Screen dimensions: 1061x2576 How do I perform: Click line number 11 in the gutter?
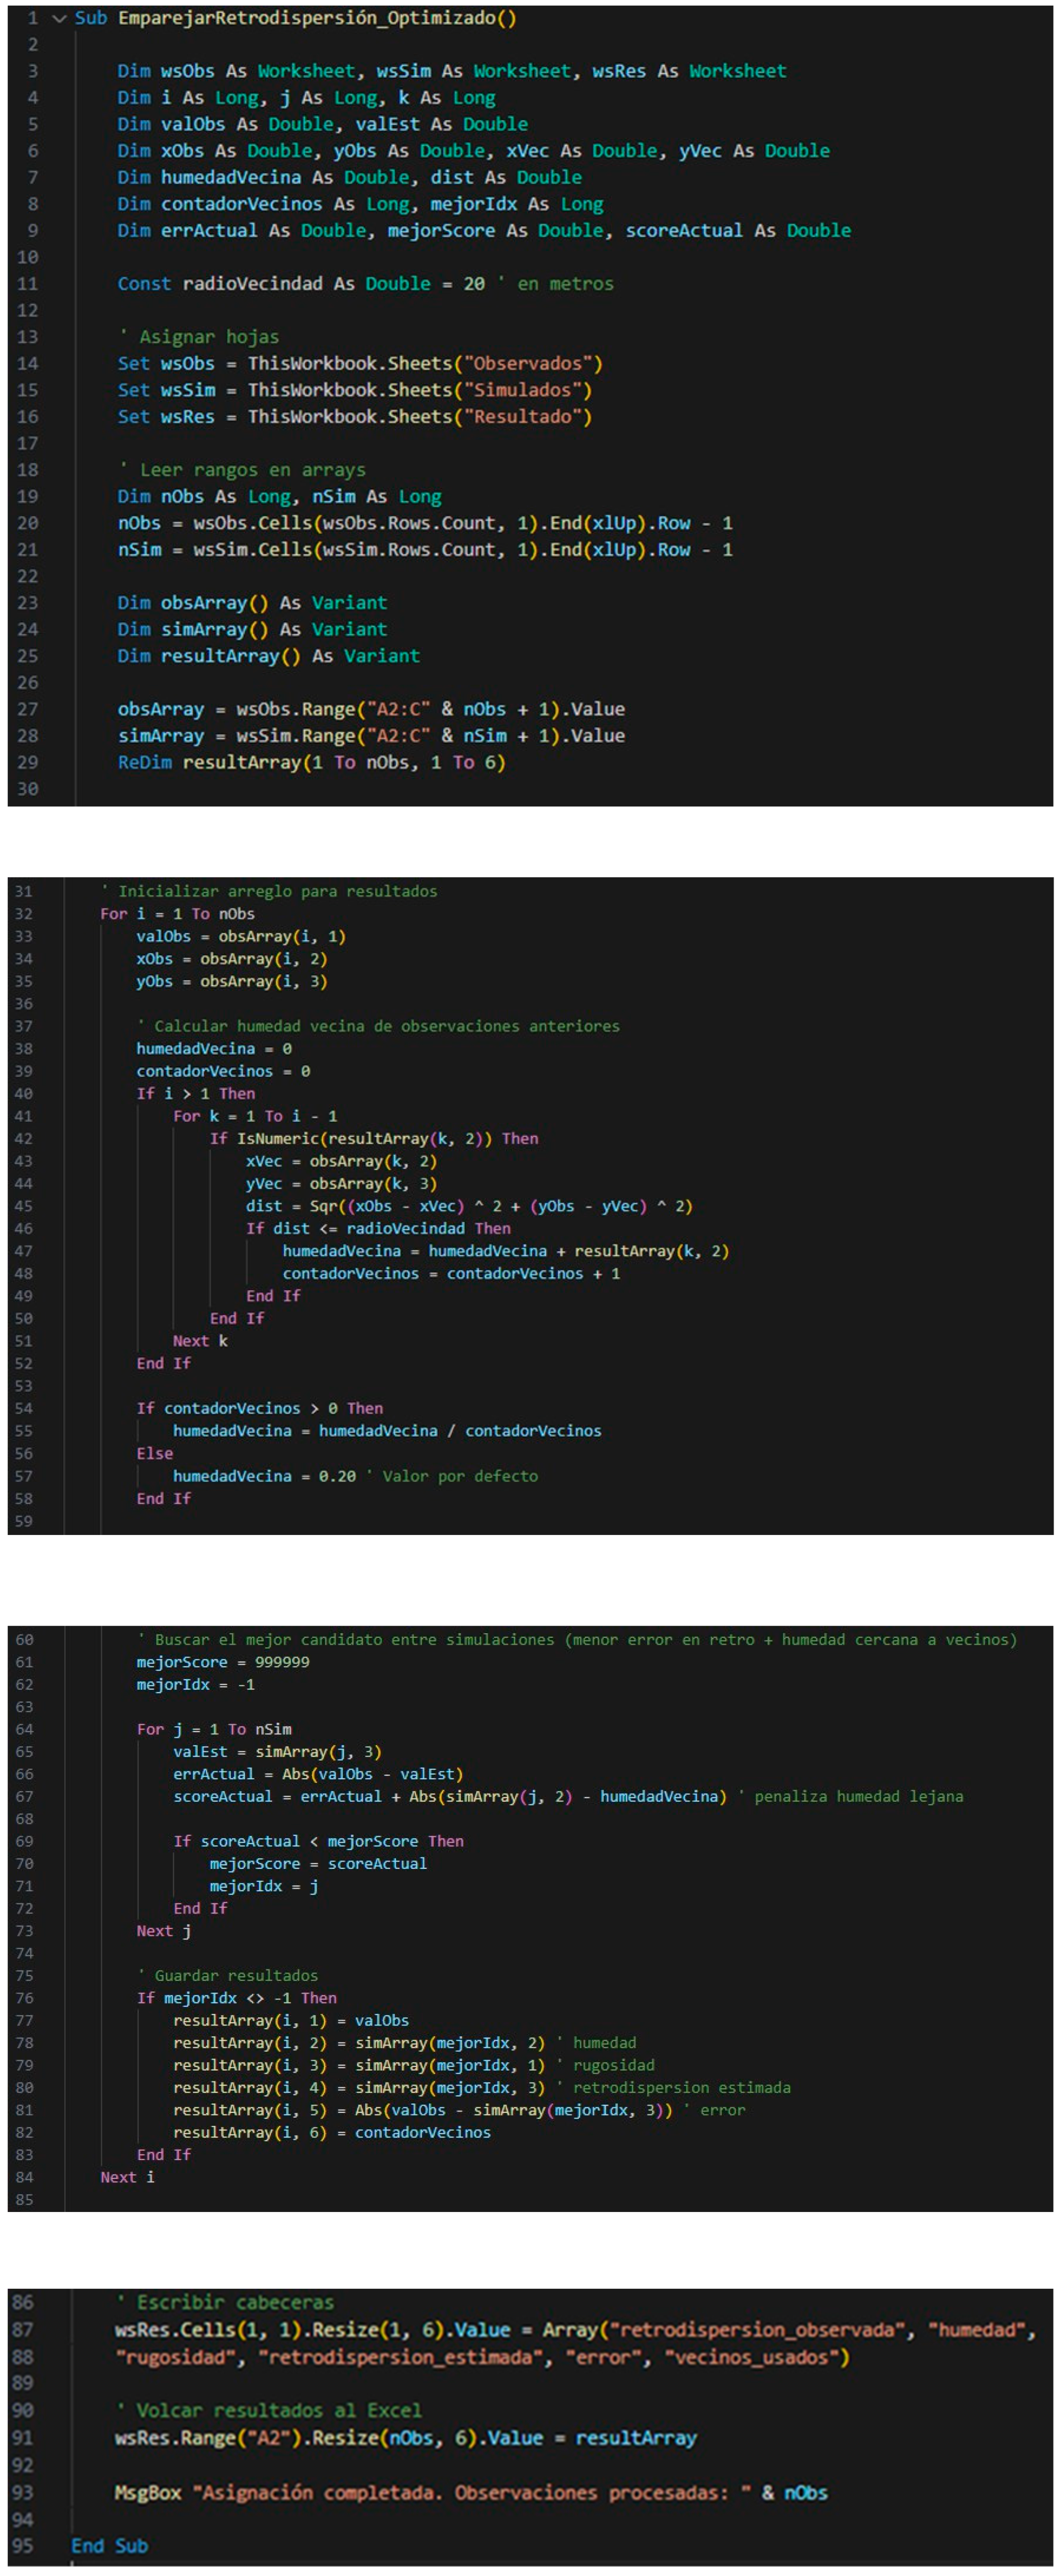click(x=27, y=284)
